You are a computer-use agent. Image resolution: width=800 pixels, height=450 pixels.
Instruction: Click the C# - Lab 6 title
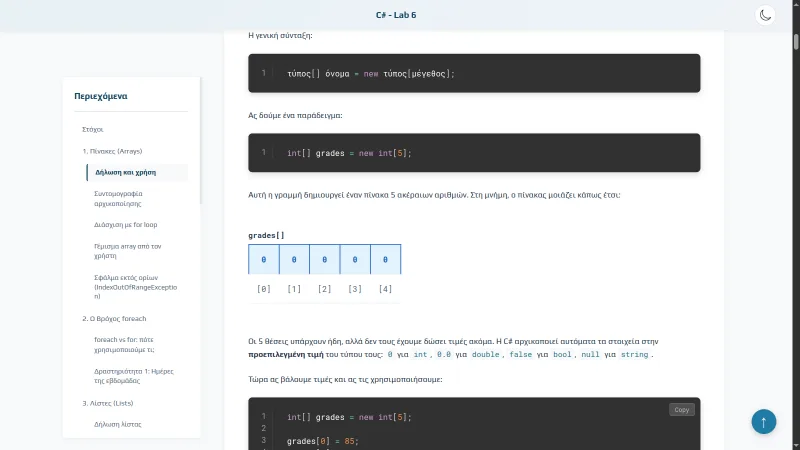coord(396,15)
